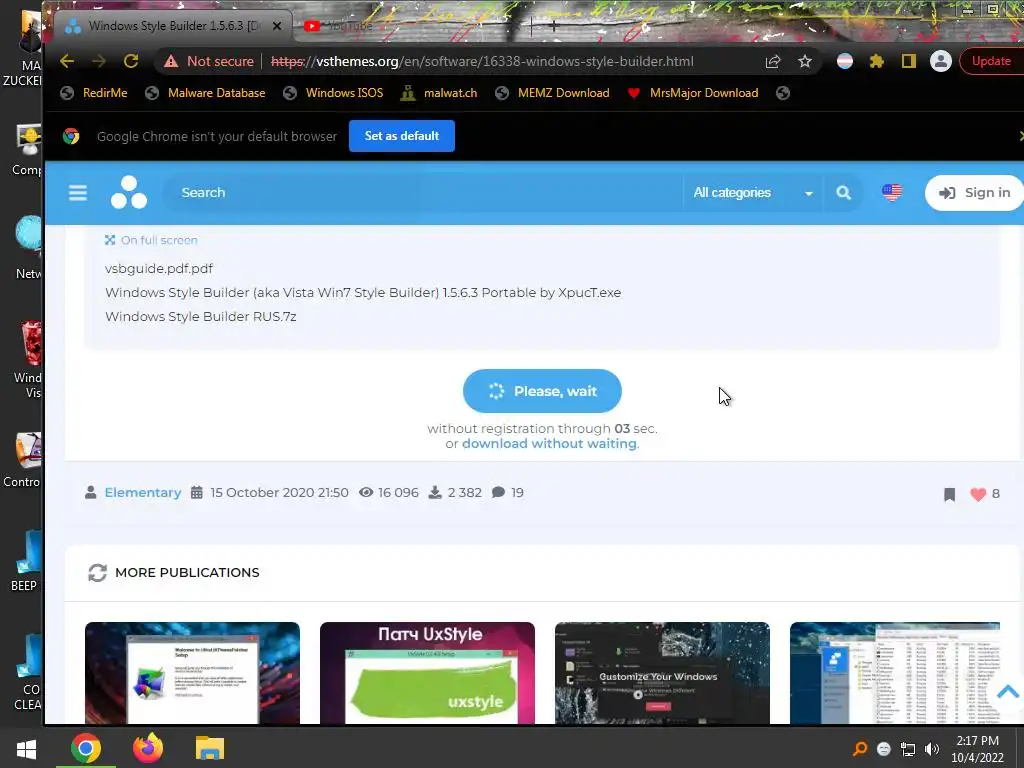The image size is (1024, 768).
Task: Open the malwat.ch bookmark
Action: click(439, 93)
